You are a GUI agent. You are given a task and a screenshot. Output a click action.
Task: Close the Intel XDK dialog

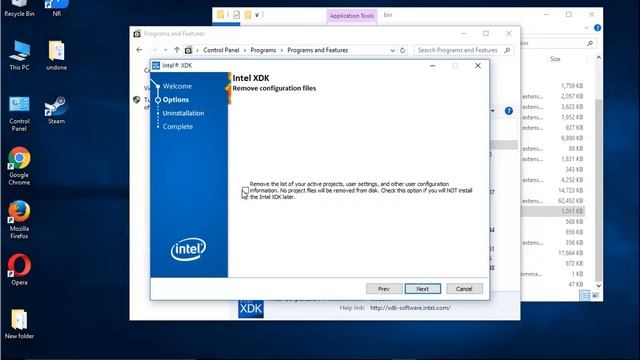click(x=478, y=66)
